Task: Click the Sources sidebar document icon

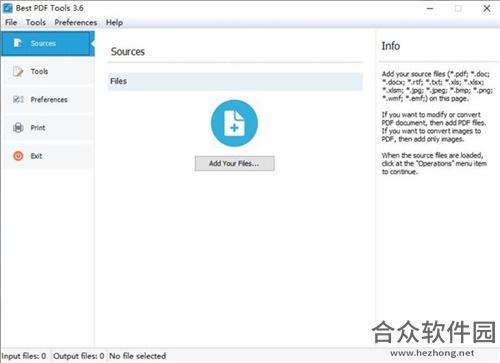Action: [x=18, y=43]
